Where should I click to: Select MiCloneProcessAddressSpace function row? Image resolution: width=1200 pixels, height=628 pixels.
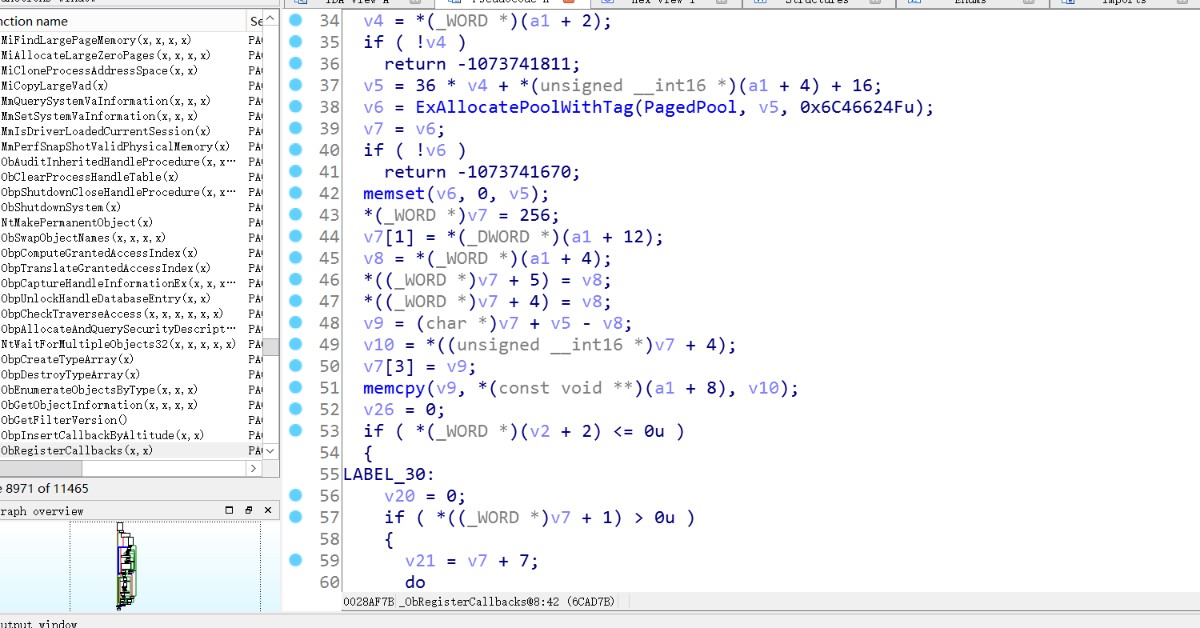pos(132,70)
